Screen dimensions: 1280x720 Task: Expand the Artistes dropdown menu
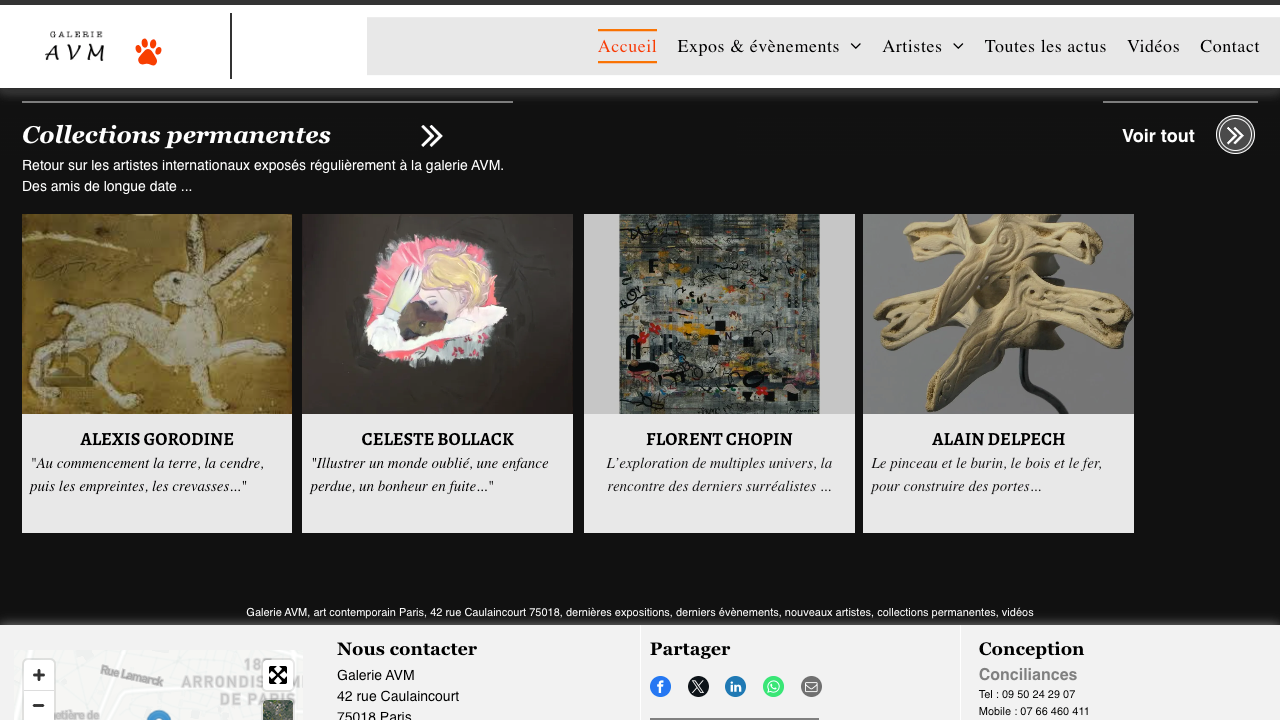(x=958, y=46)
